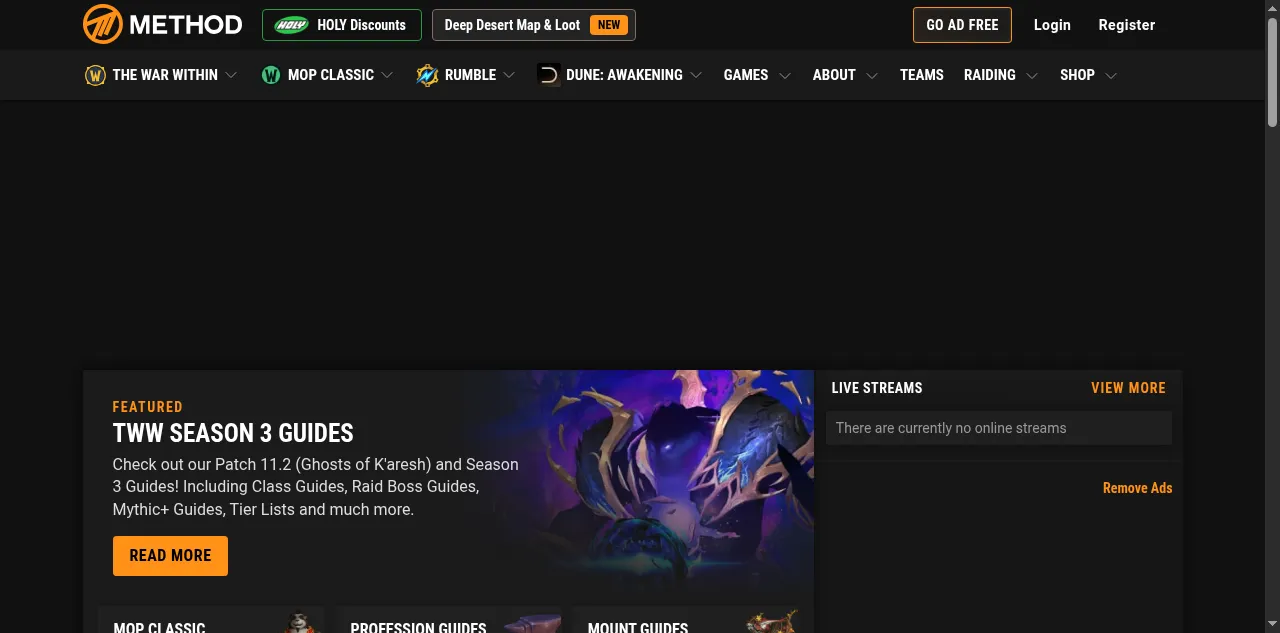Expand the Shop dropdown chevron
This screenshot has height=633, width=1280.
click(x=1111, y=75)
